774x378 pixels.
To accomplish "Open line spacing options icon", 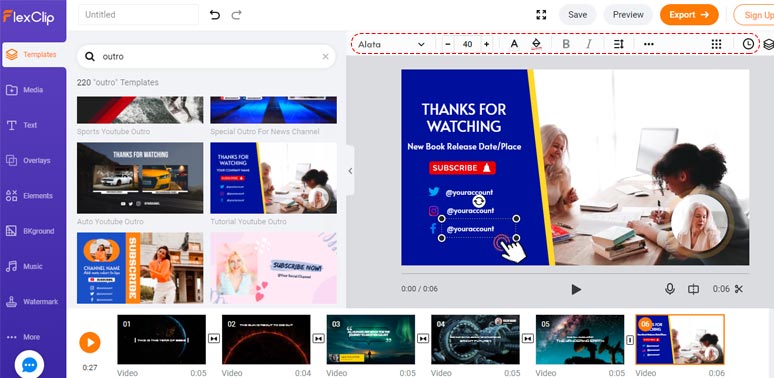I will (619, 44).
